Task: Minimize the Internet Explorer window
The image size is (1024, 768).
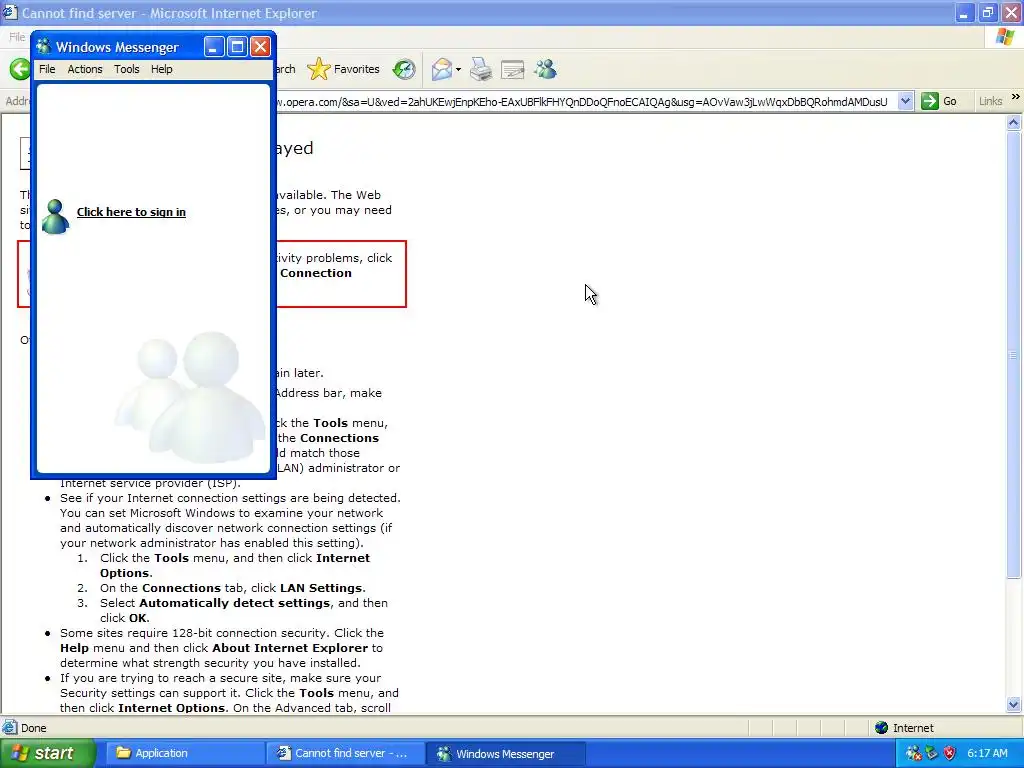Action: [x=964, y=12]
